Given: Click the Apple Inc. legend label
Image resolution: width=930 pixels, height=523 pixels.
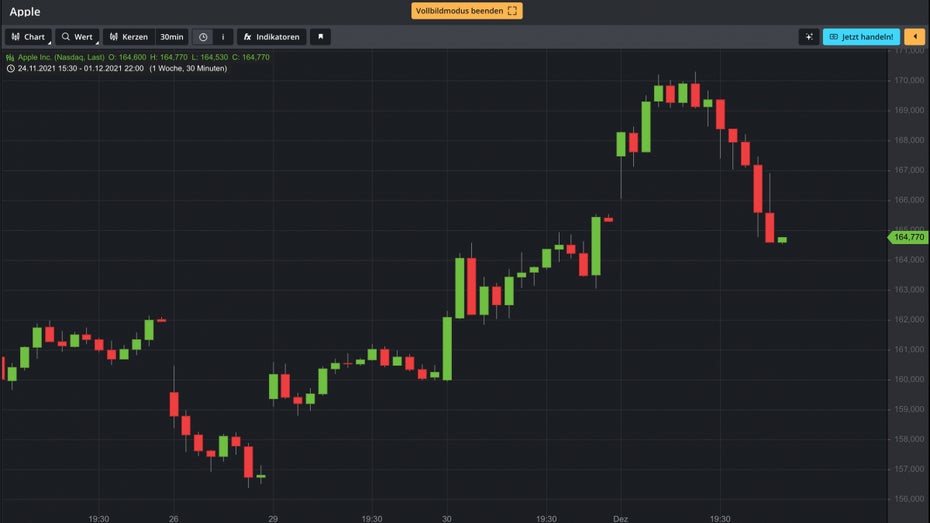Looking at the screenshot, I should 60,57.
